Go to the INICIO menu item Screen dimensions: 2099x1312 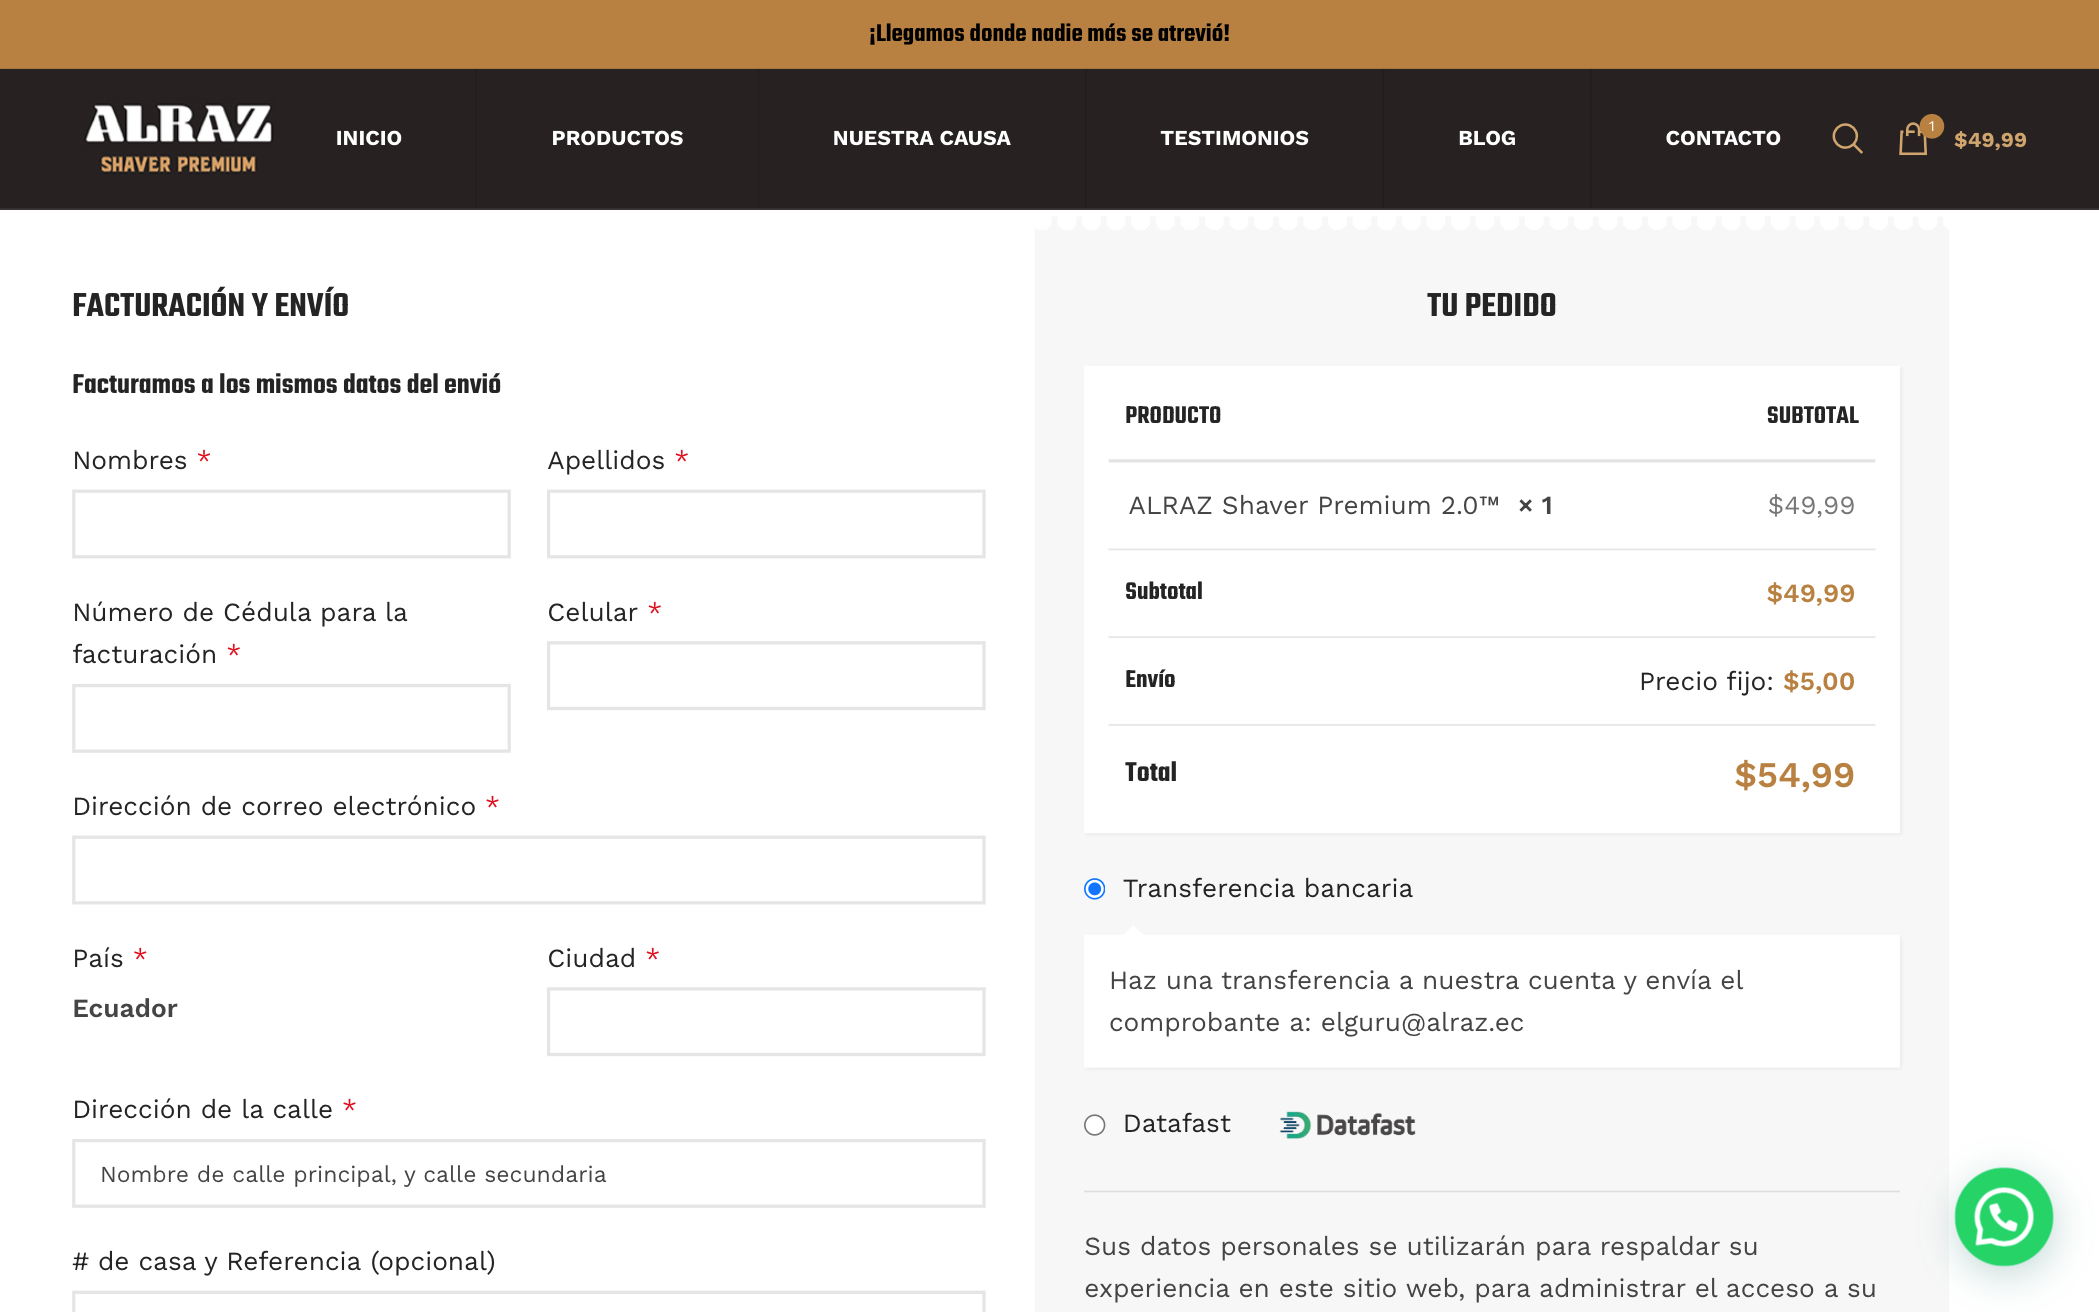tap(369, 138)
